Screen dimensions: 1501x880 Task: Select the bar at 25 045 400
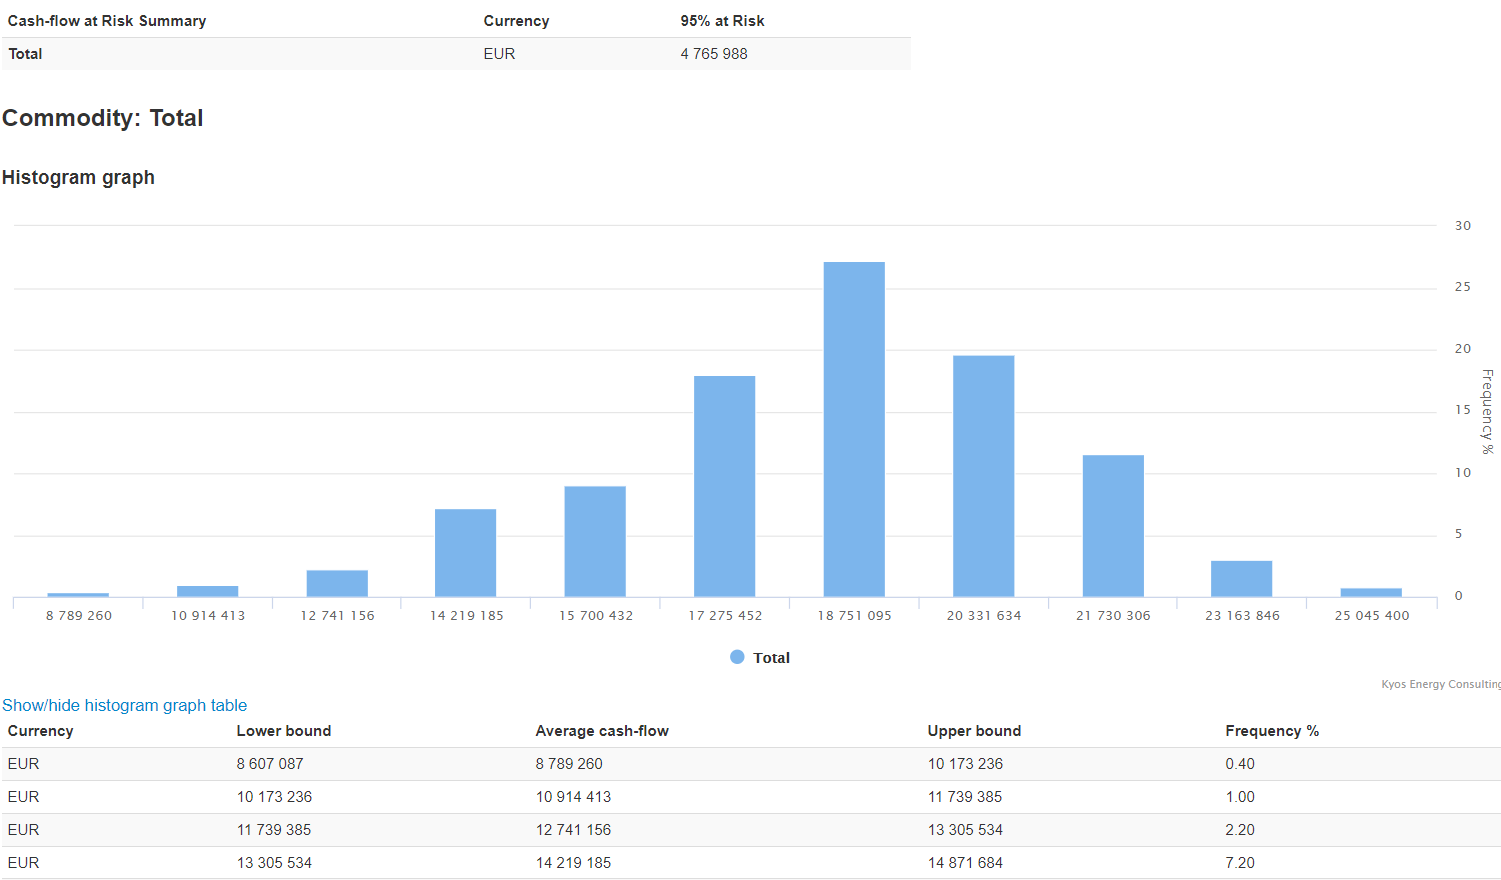pos(1371,592)
